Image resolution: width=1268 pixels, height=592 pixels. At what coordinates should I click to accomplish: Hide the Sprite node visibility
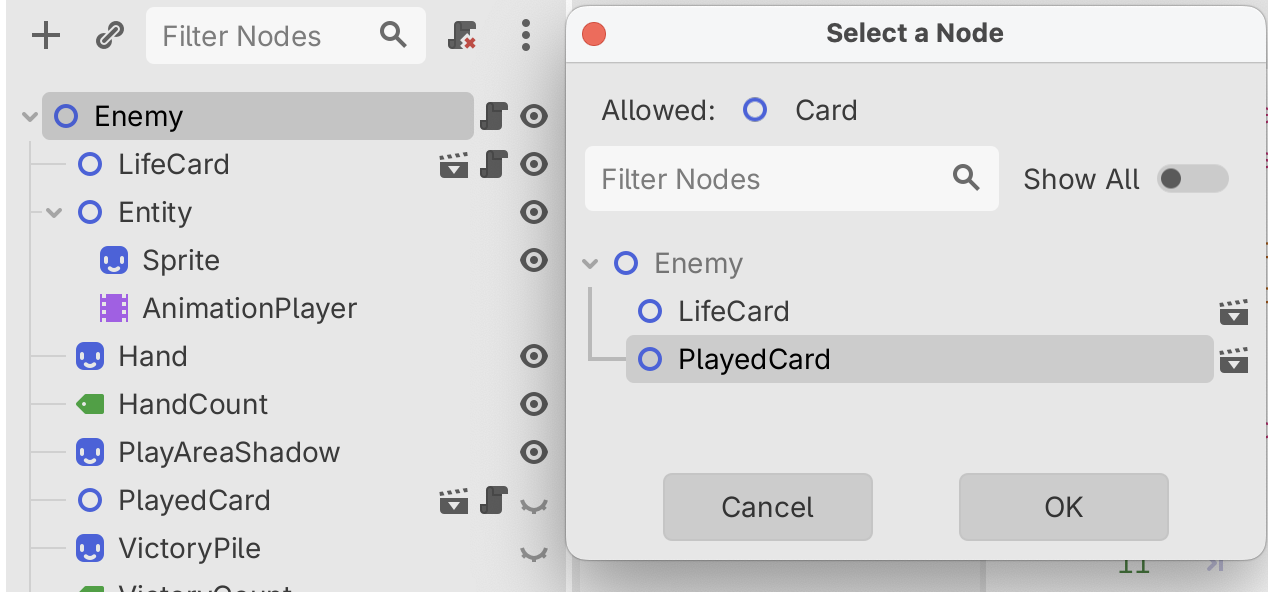[x=535, y=261]
